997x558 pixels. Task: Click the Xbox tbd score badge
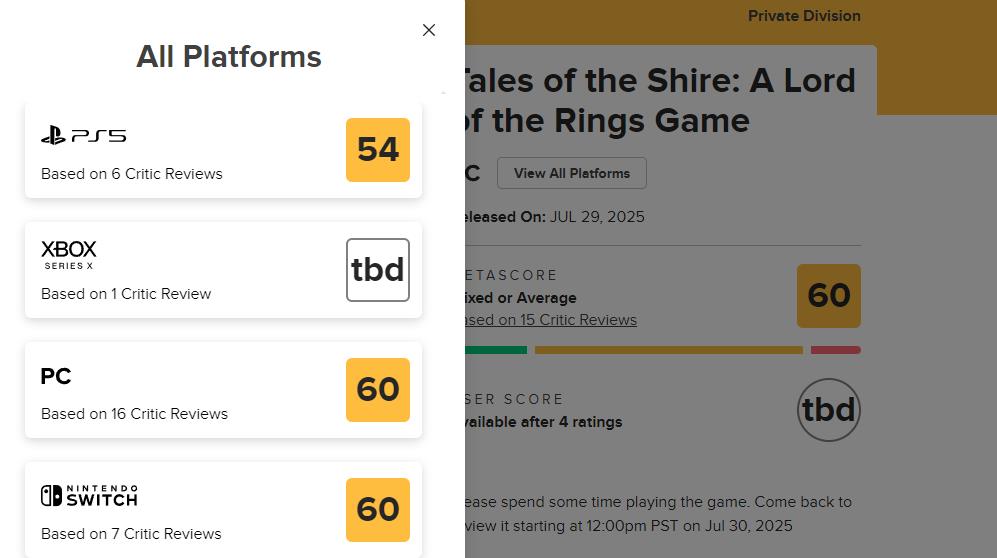(x=378, y=270)
